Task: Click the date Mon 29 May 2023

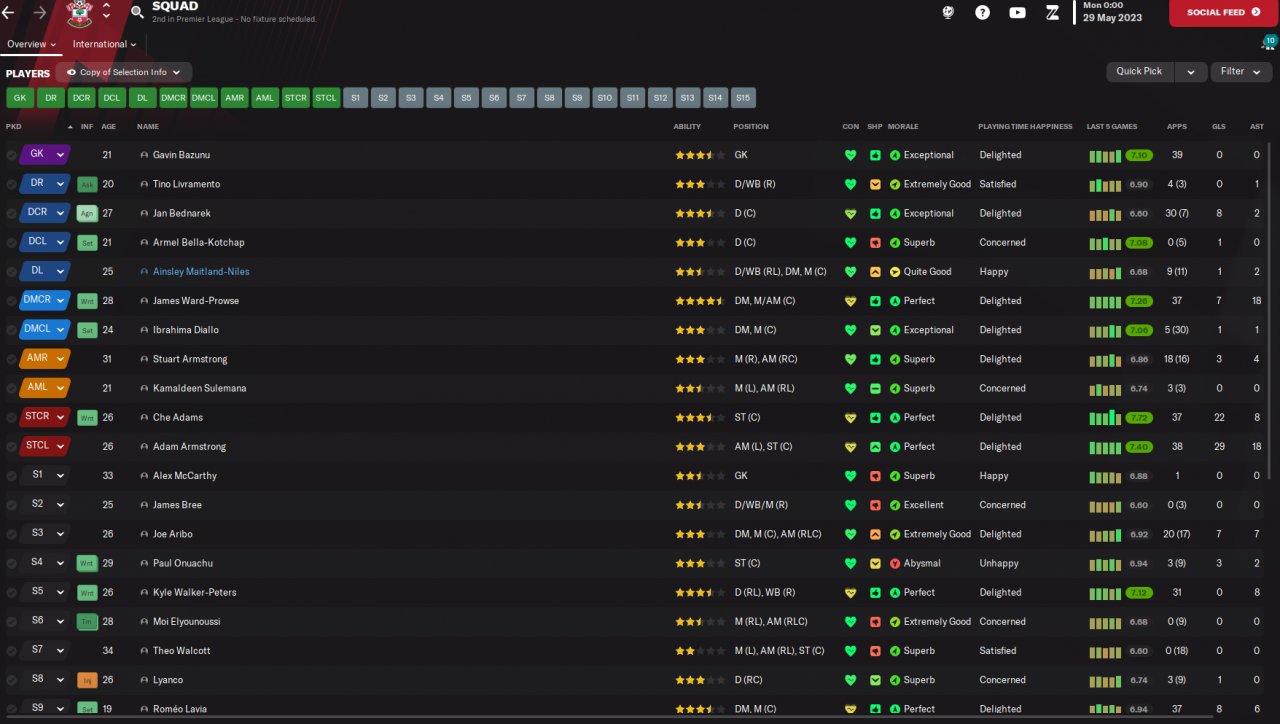Action: pos(1112,12)
